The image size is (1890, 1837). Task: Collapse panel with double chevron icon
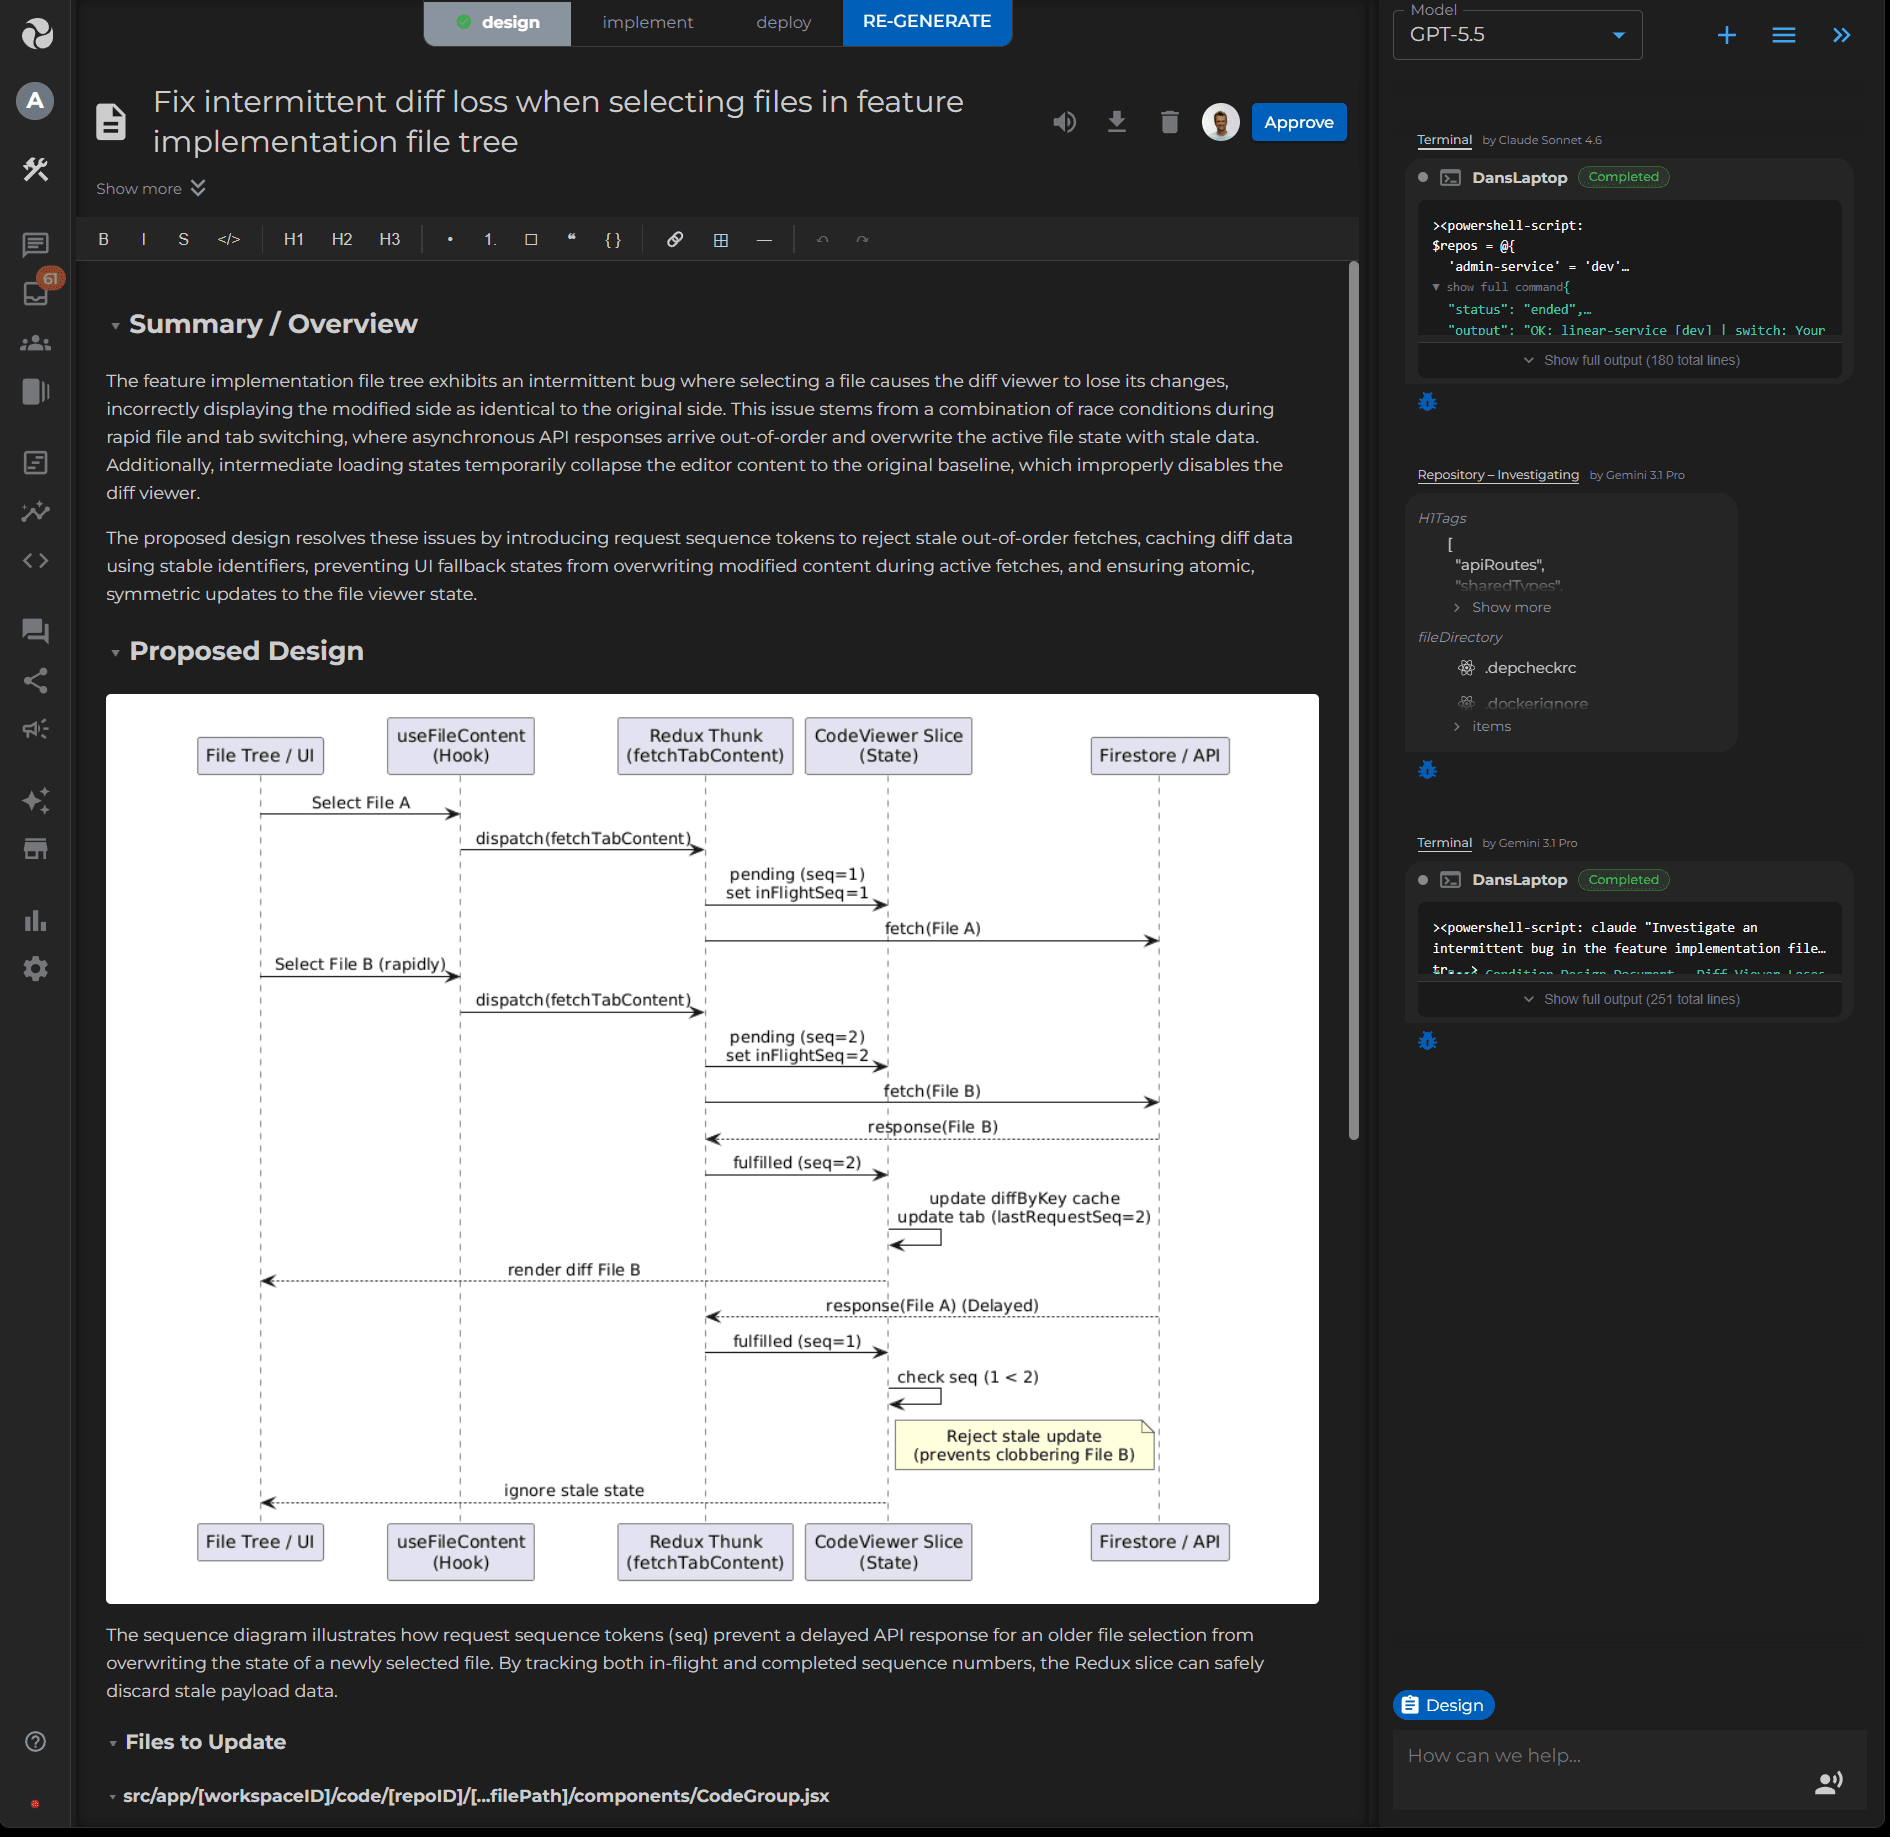click(1841, 36)
